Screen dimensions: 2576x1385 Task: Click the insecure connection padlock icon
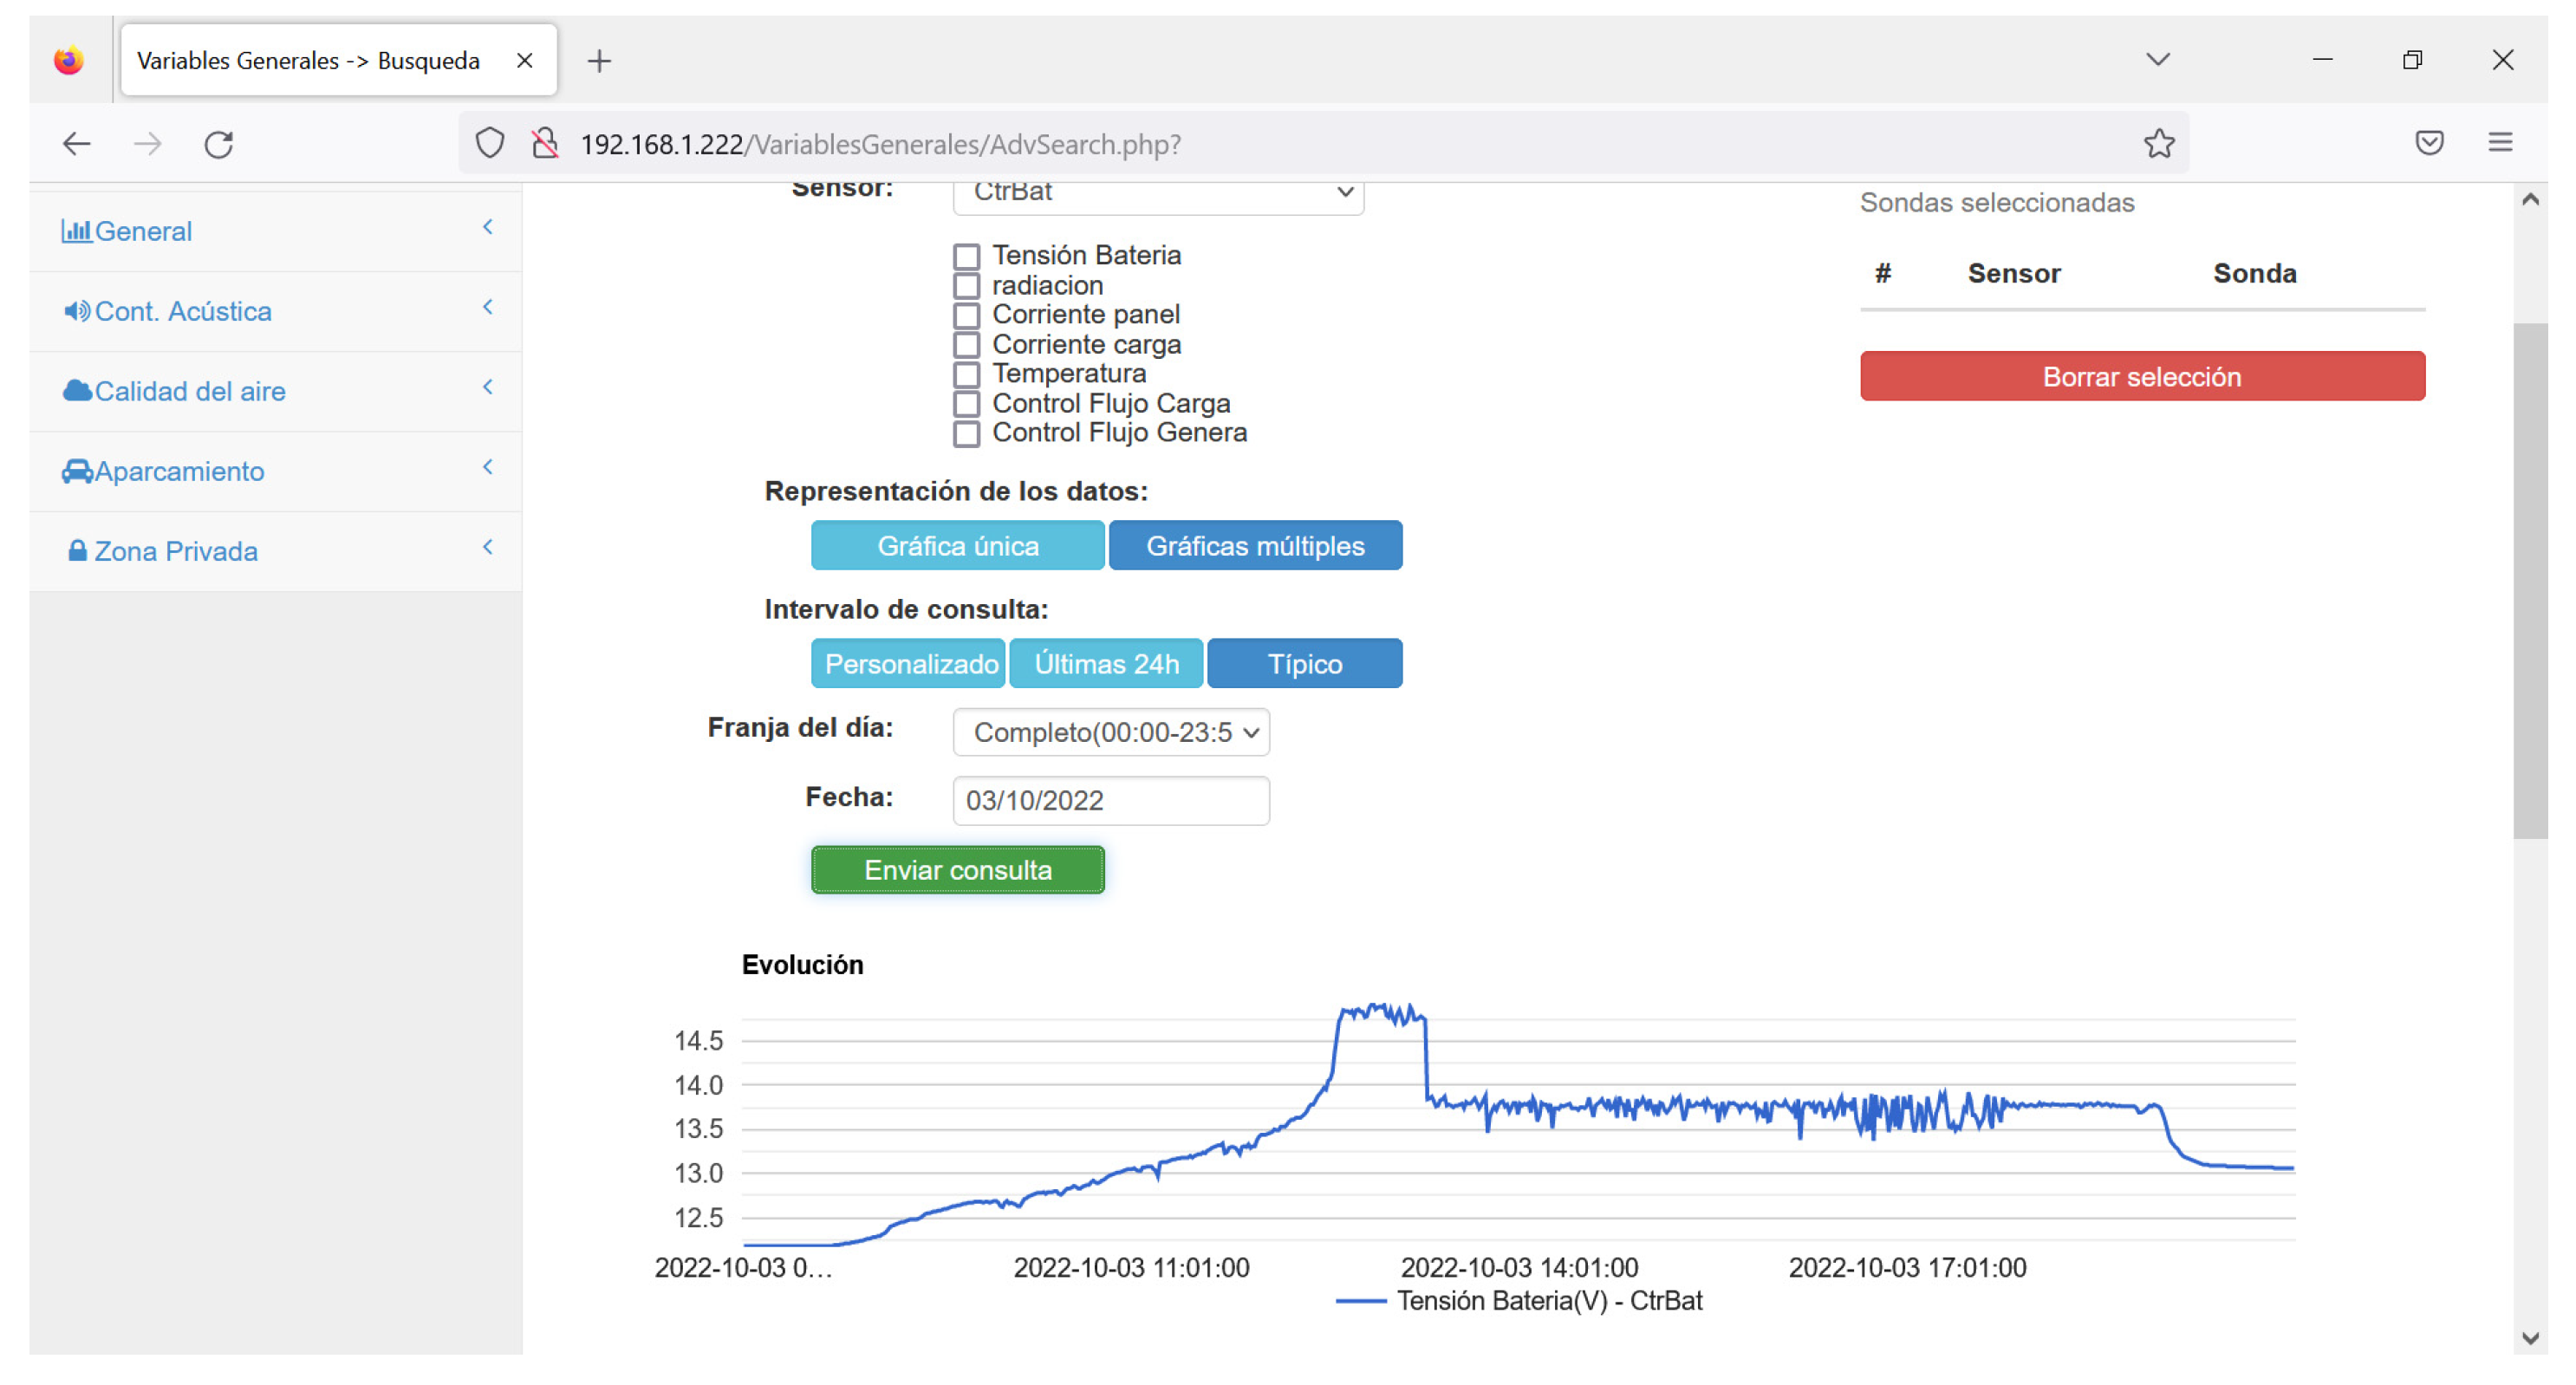(545, 144)
